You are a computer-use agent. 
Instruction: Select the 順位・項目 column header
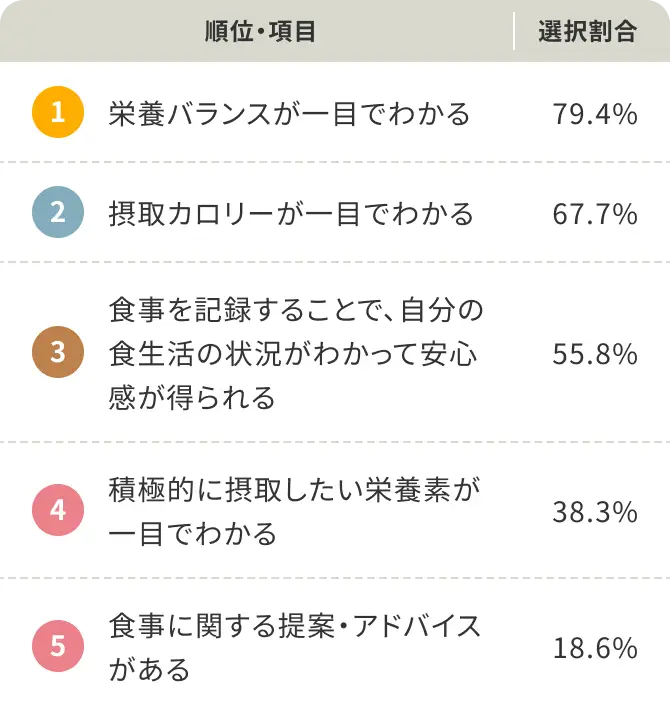[x=260, y=31]
